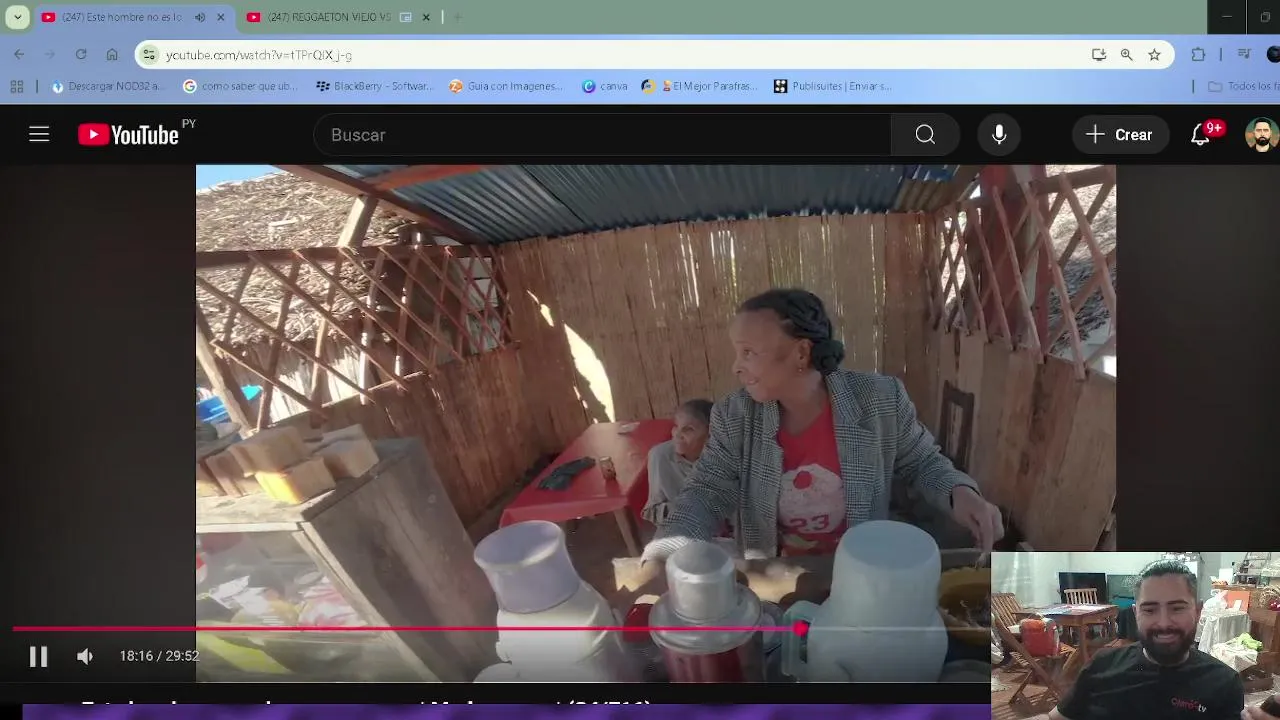1280x720 pixels.
Task: Start voice search with the microphone
Action: 999,135
